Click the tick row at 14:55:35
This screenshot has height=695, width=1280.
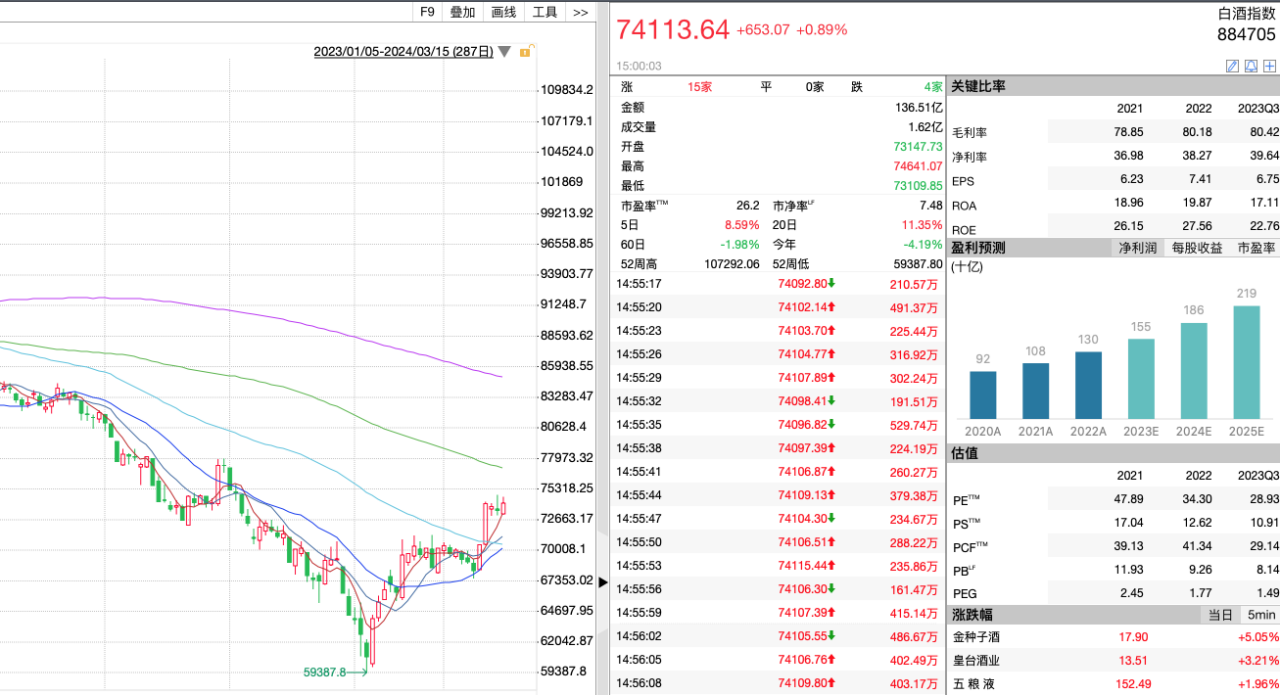778,424
